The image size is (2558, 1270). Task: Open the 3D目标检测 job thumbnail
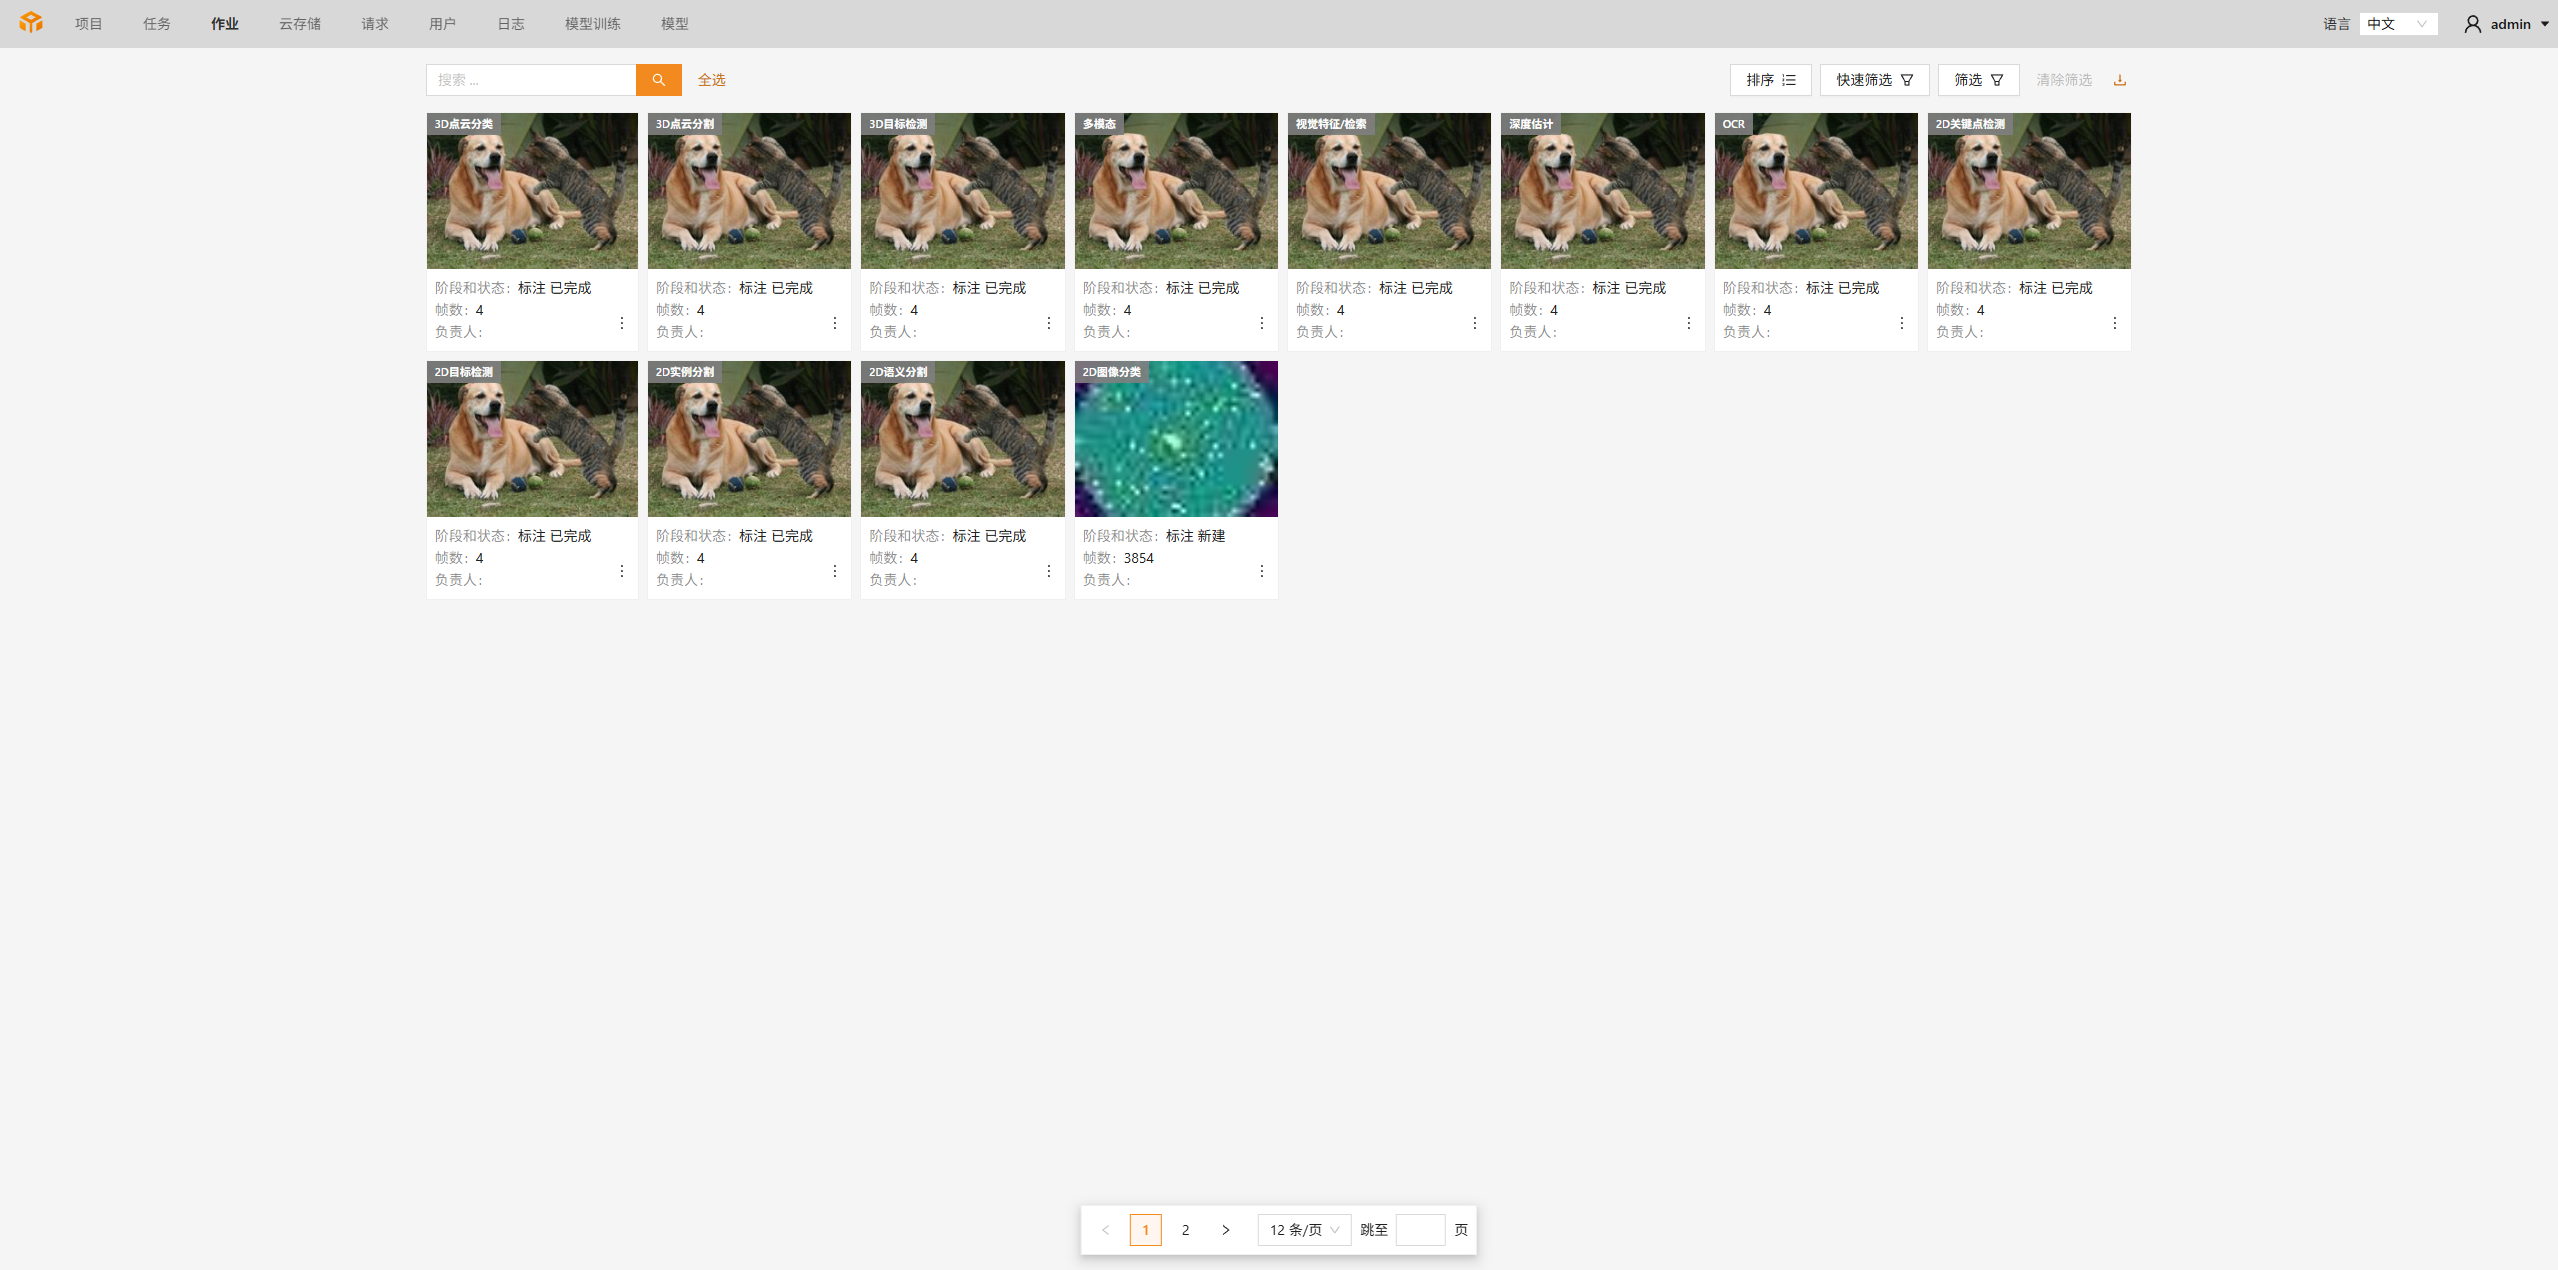[963, 191]
